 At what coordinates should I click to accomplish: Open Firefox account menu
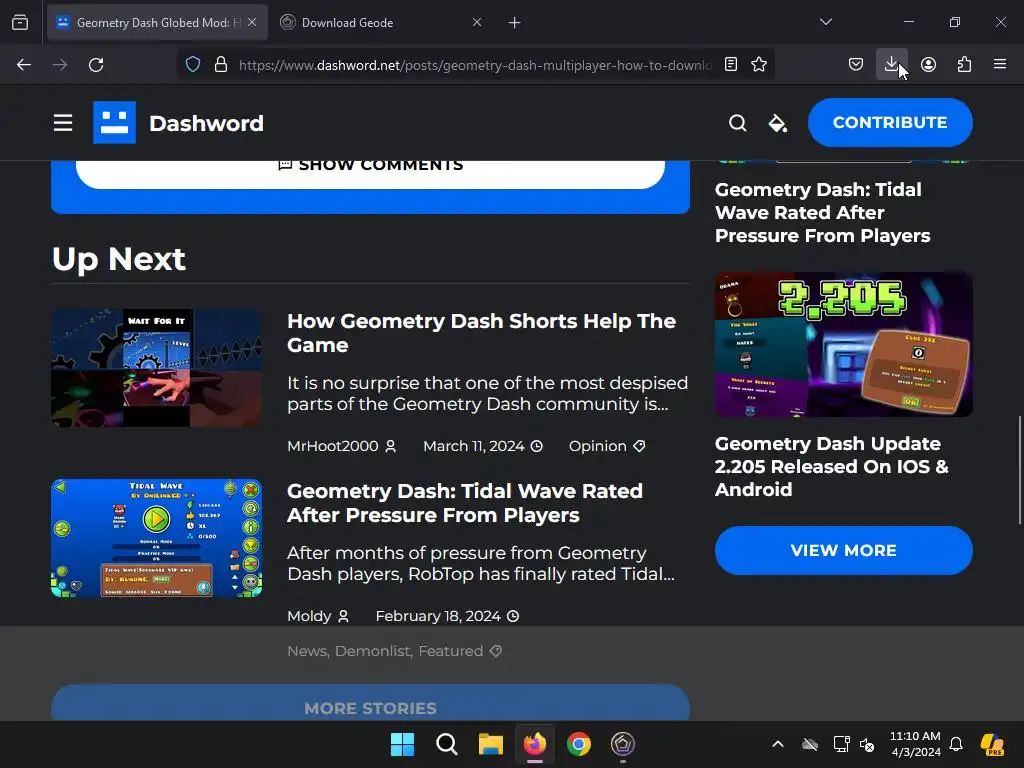point(928,65)
